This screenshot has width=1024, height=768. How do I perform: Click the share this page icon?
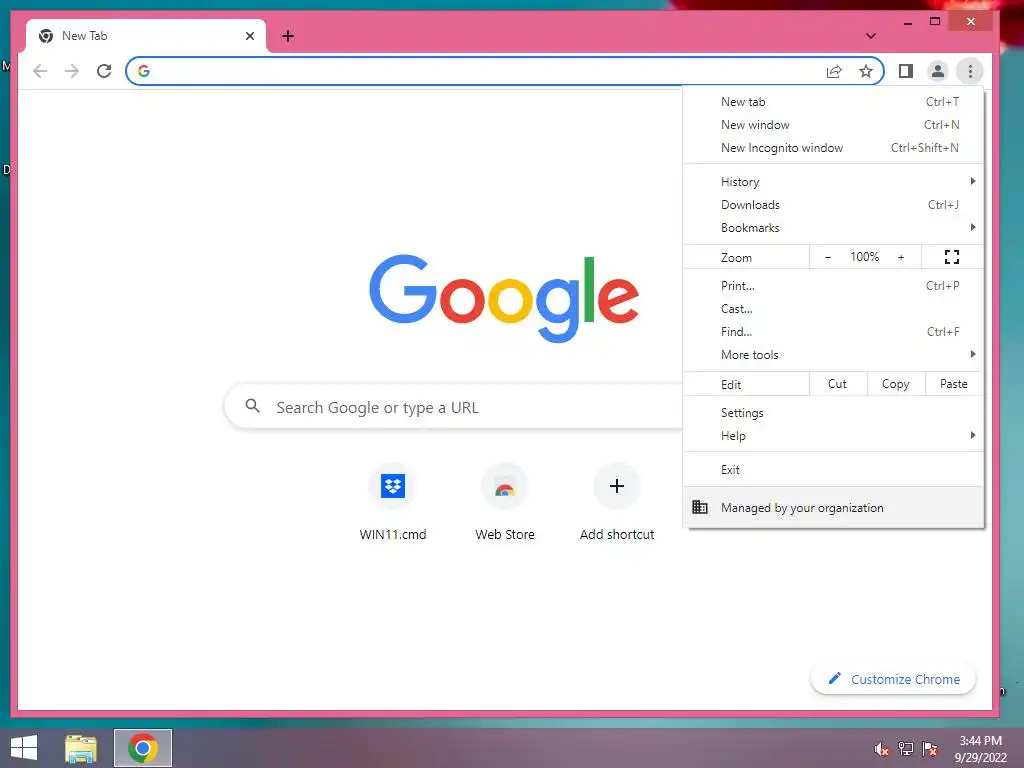(834, 71)
